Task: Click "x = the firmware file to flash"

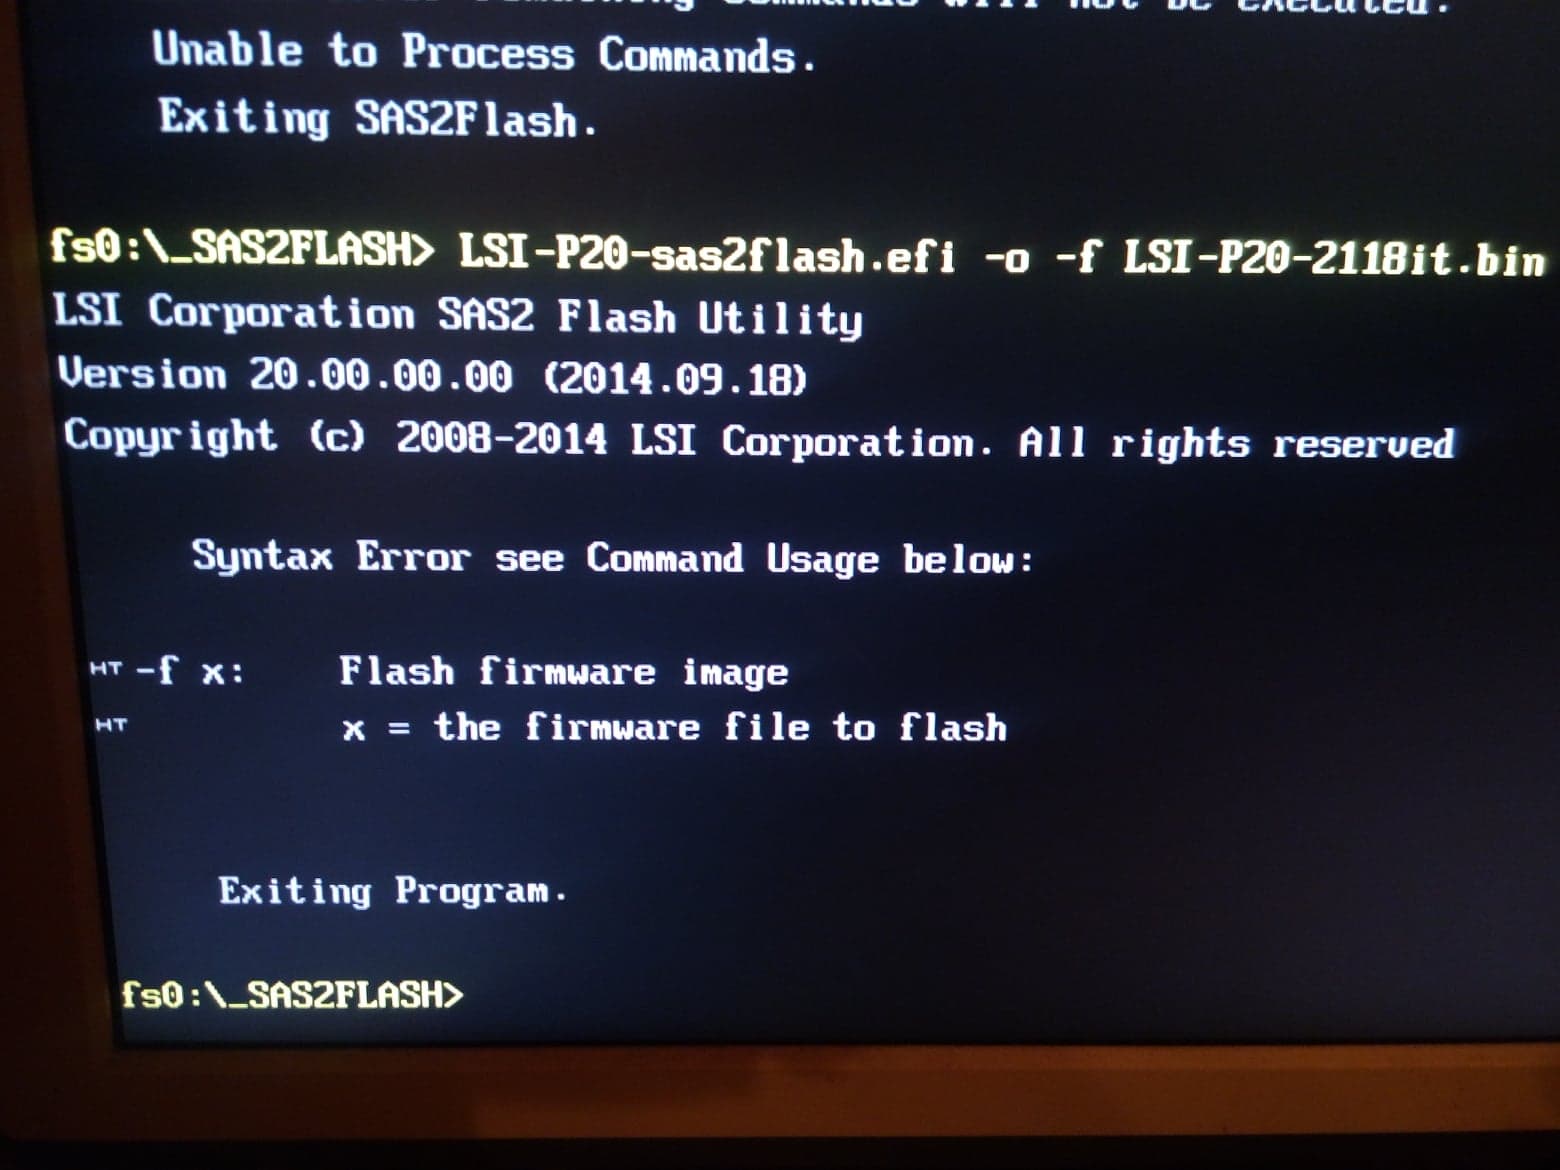Action: pyautogui.click(x=674, y=727)
